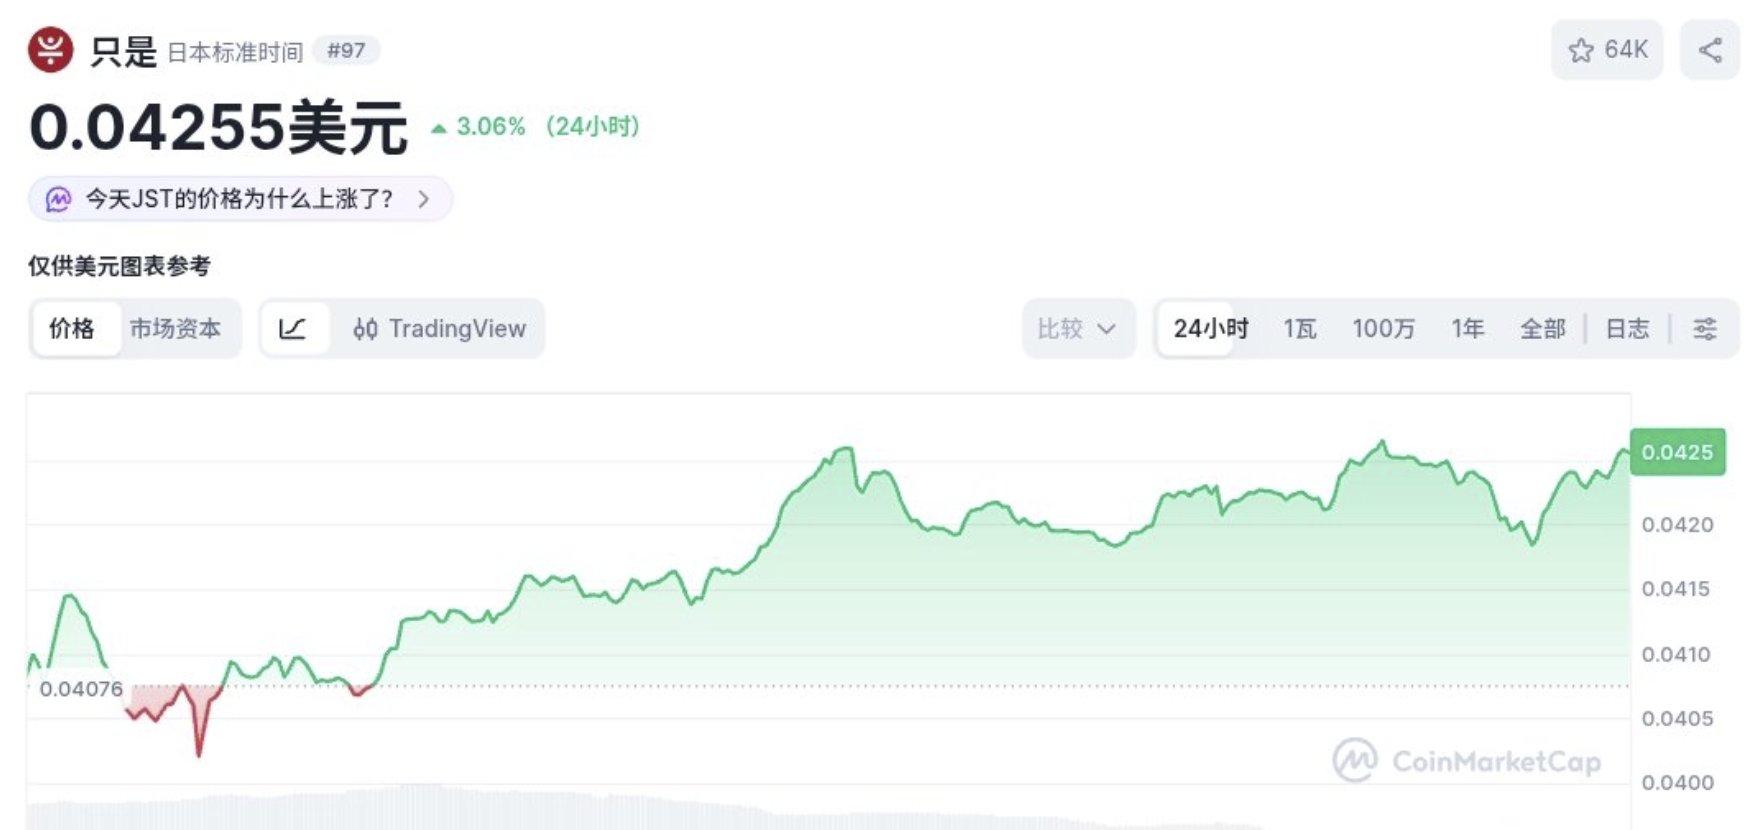Viewport: 1750px width, 830px height.
Task: Click the purple AI insight icon
Action: 59,199
